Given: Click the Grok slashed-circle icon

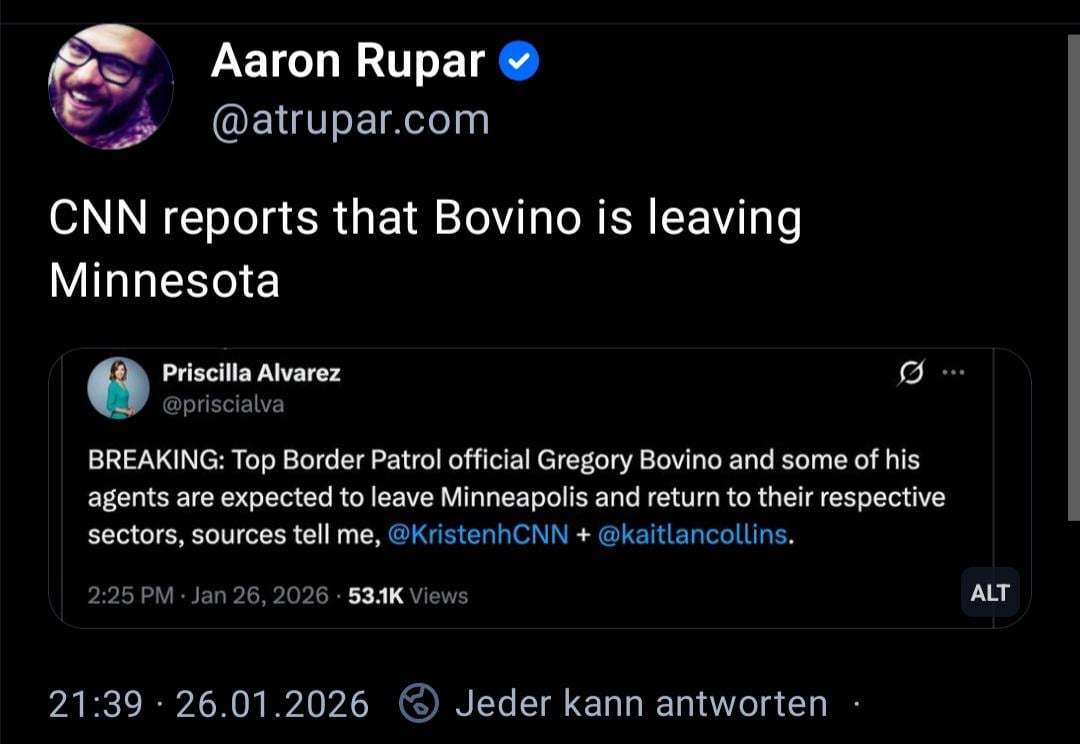Looking at the screenshot, I should click(910, 373).
